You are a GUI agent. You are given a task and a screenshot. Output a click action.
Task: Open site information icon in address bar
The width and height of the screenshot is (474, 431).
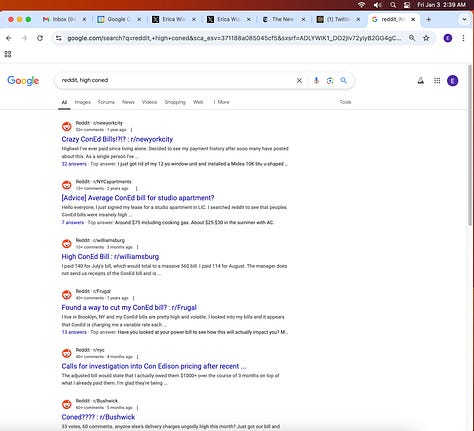point(59,38)
